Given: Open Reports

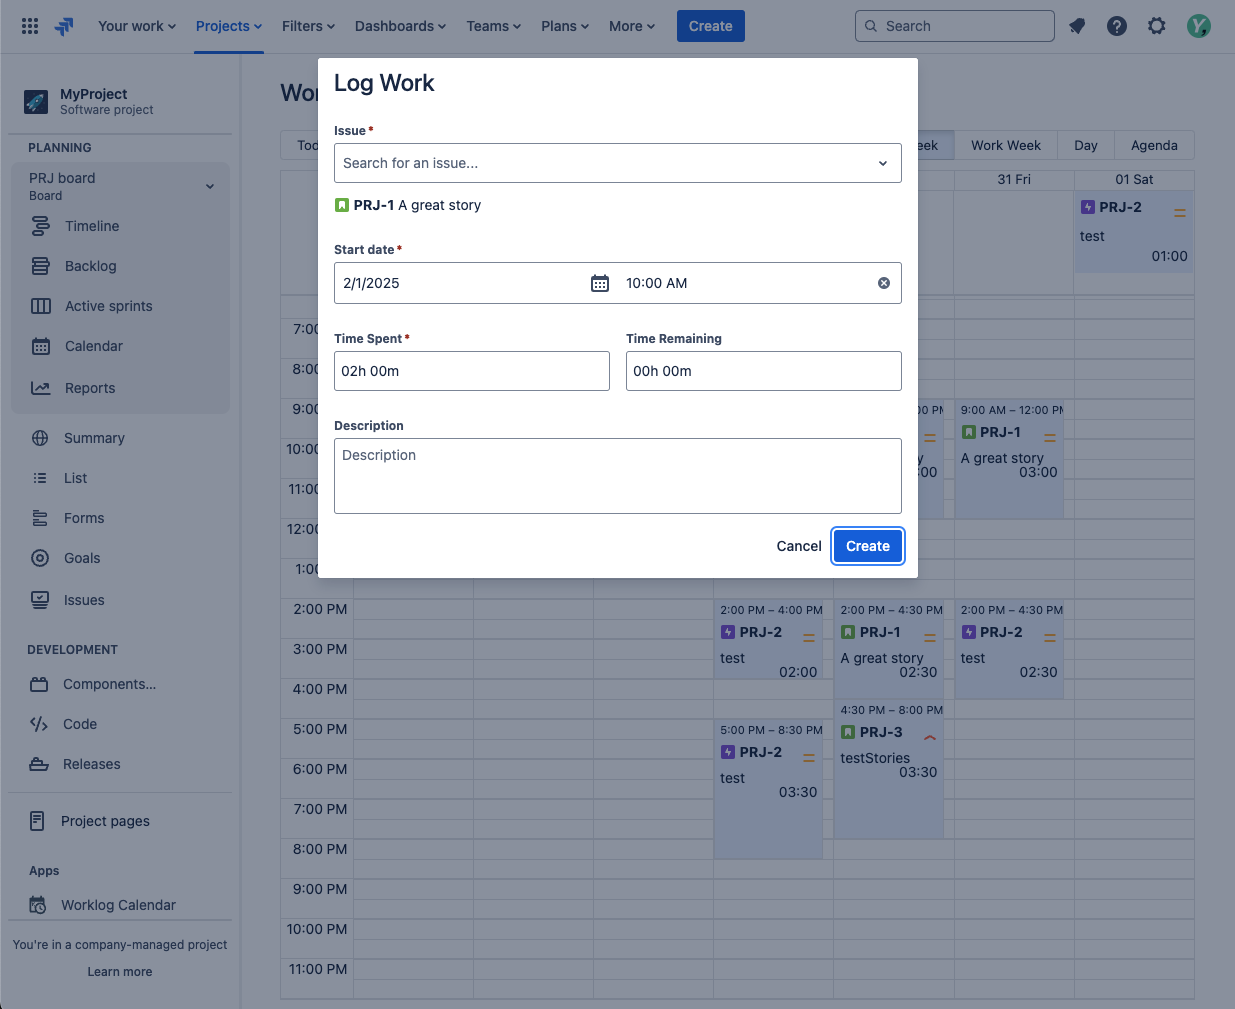Looking at the screenshot, I should (88, 388).
